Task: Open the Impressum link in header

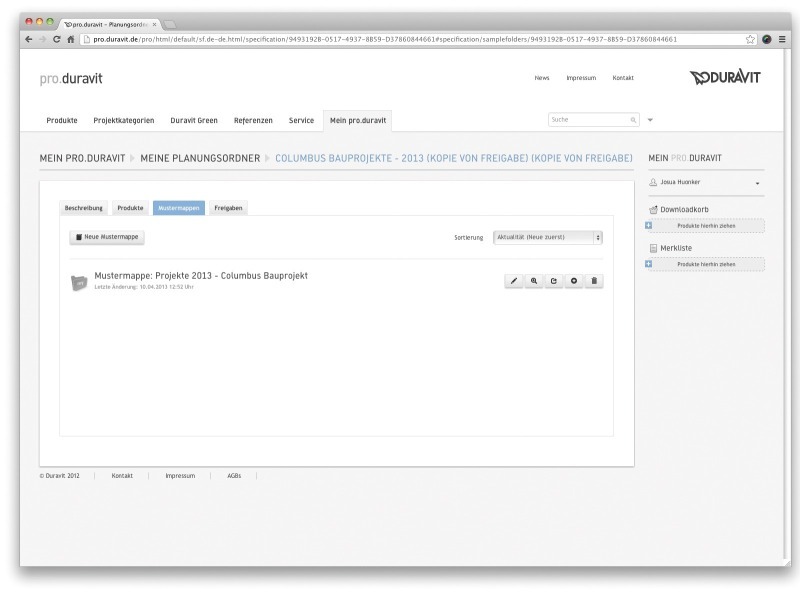Action: [581, 78]
